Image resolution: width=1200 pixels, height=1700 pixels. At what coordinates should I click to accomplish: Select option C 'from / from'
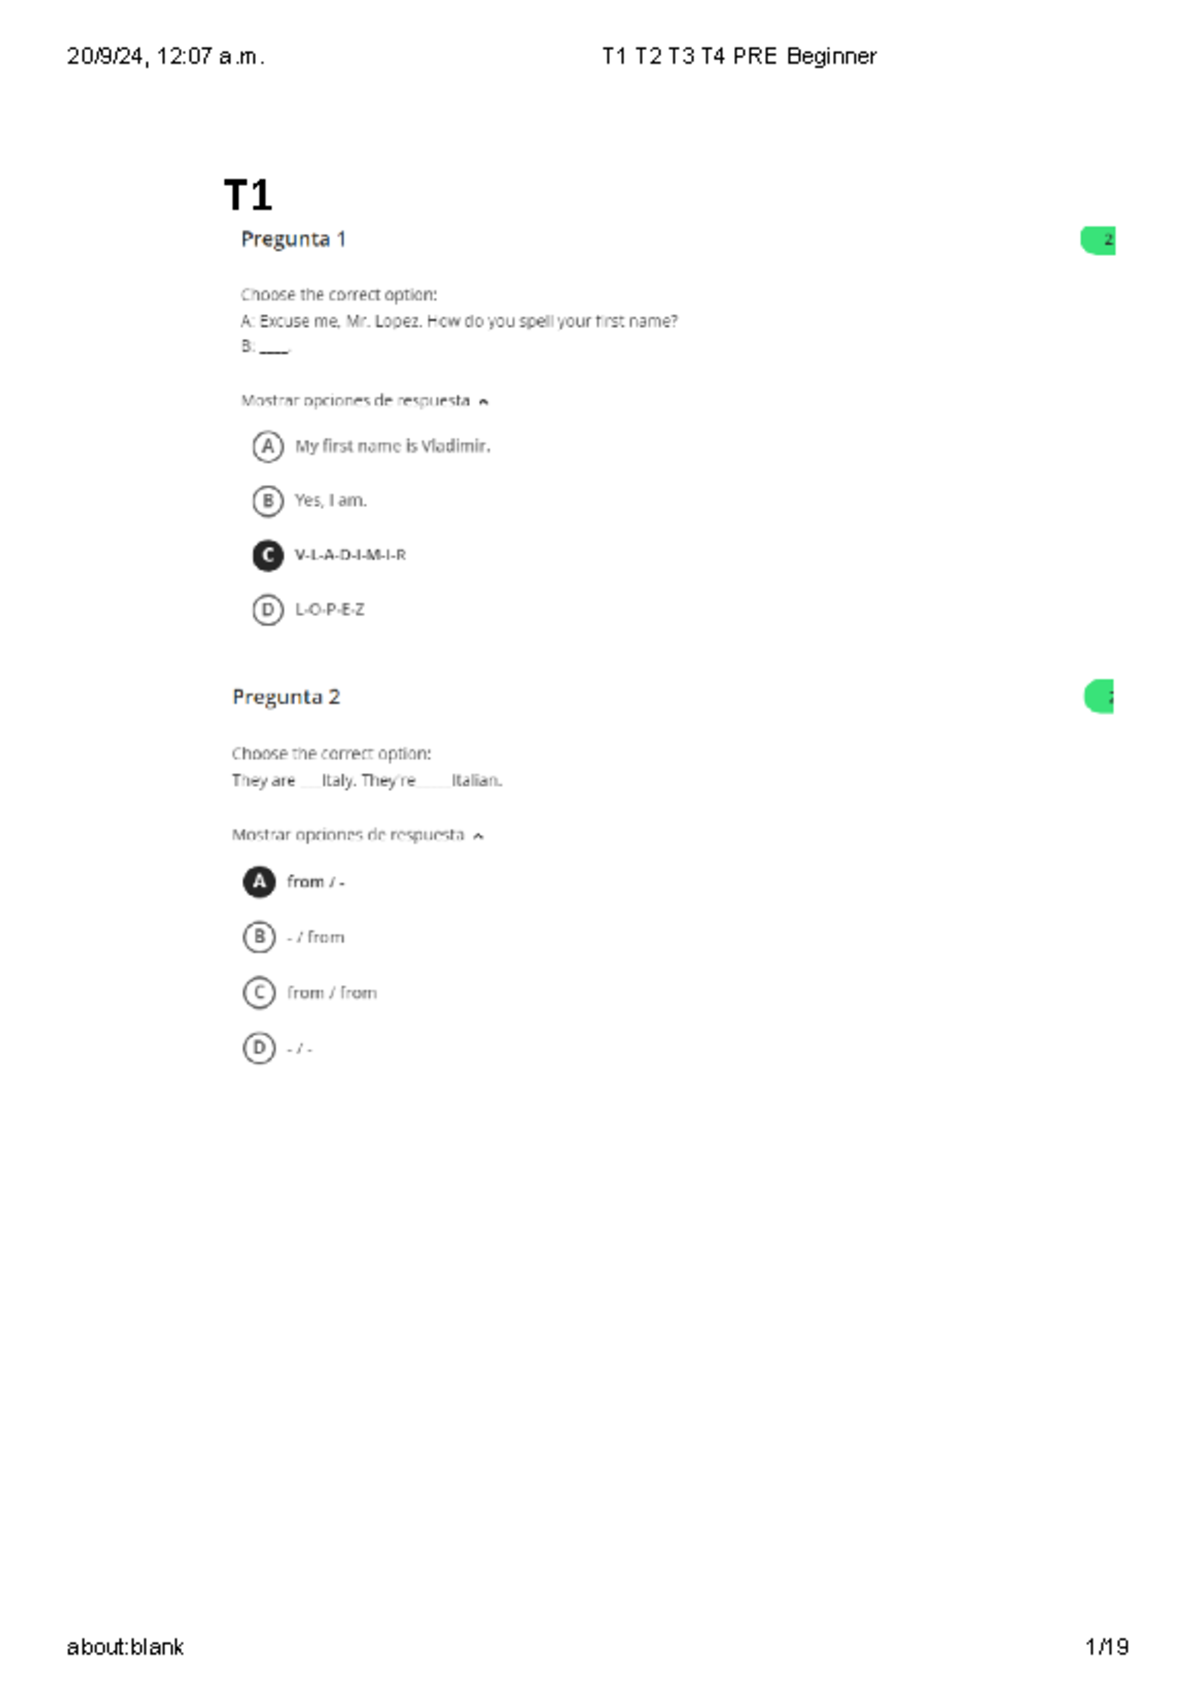(x=259, y=993)
